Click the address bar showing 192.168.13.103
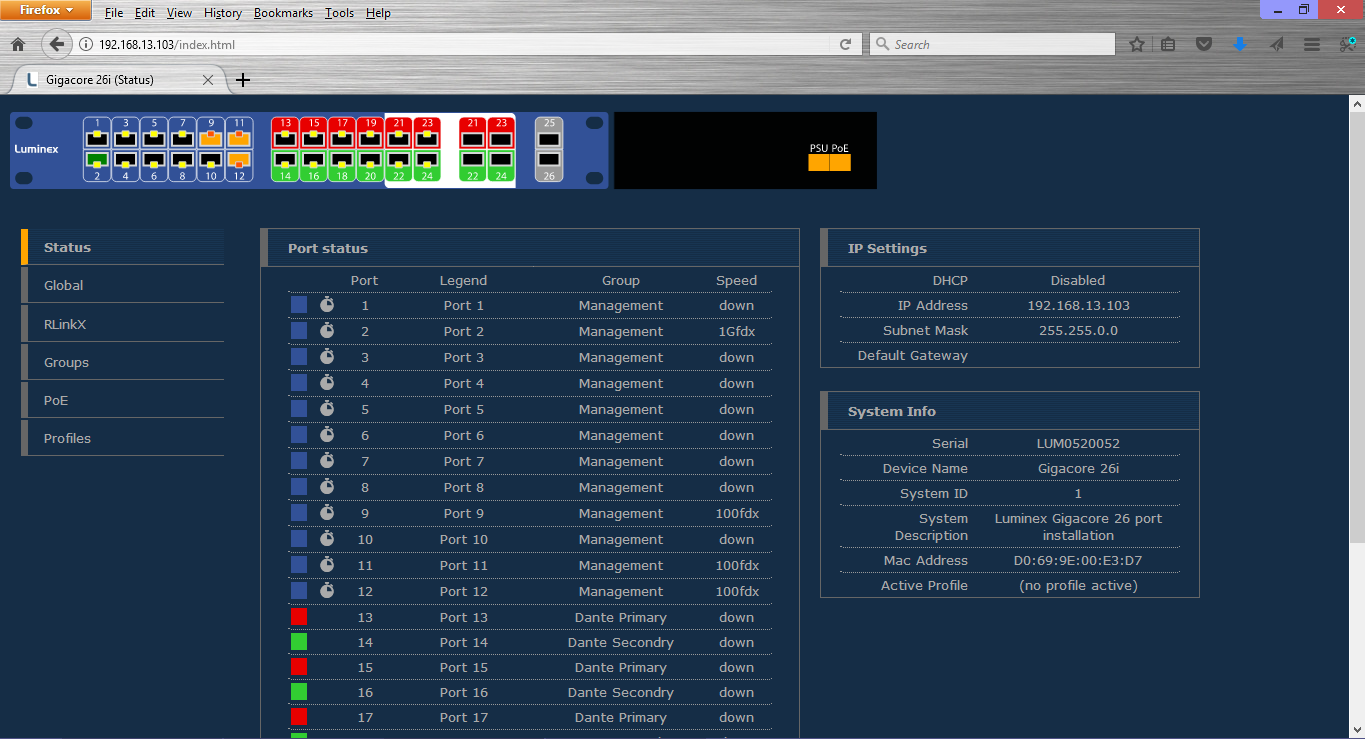This screenshot has height=739, width=1365. tap(455, 44)
